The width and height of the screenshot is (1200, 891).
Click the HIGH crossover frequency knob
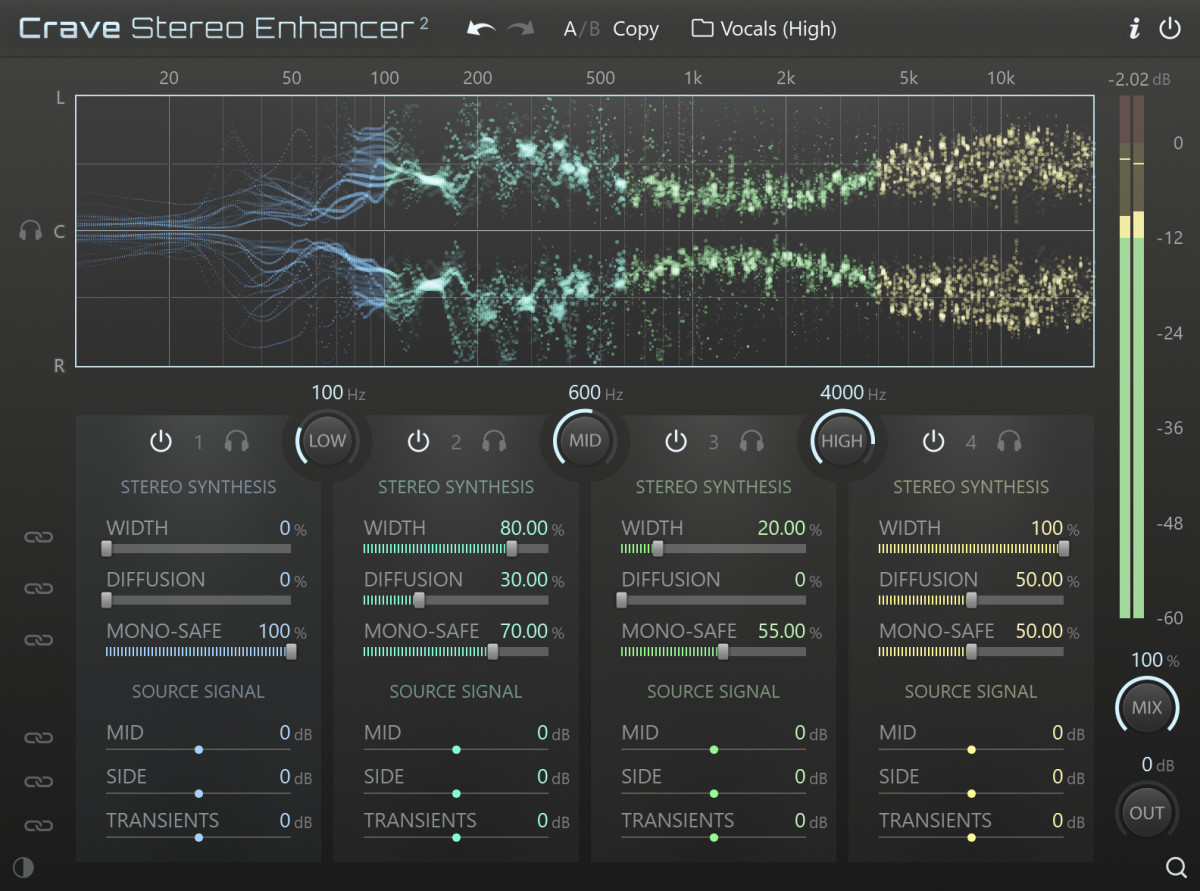pyautogui.click(x=842, y=441)
